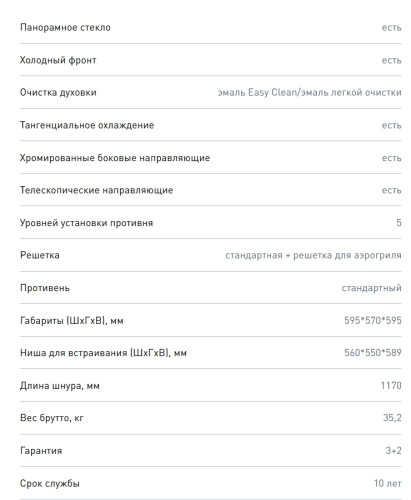
Task: Select the "Длина шнура, мм" label
Action: [x=60, y=386]
